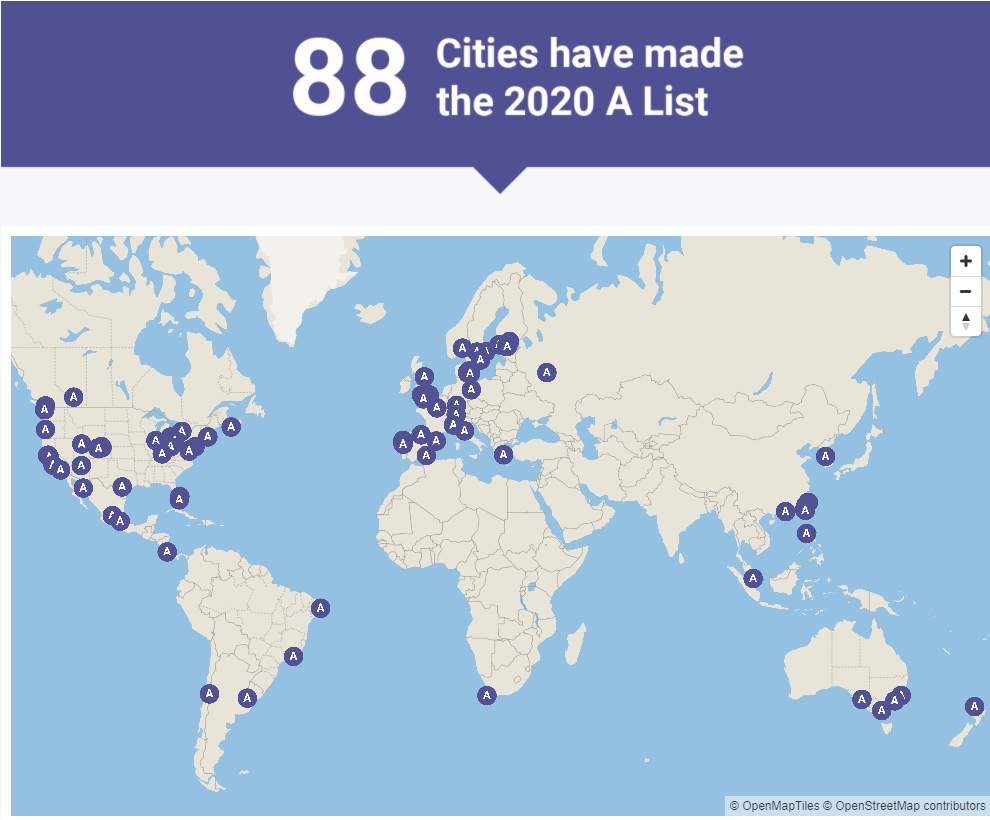The height and width of the screenshot is (820, 990).
Task: Select the A marker at Melbourne, Australia
Action: 881,710
